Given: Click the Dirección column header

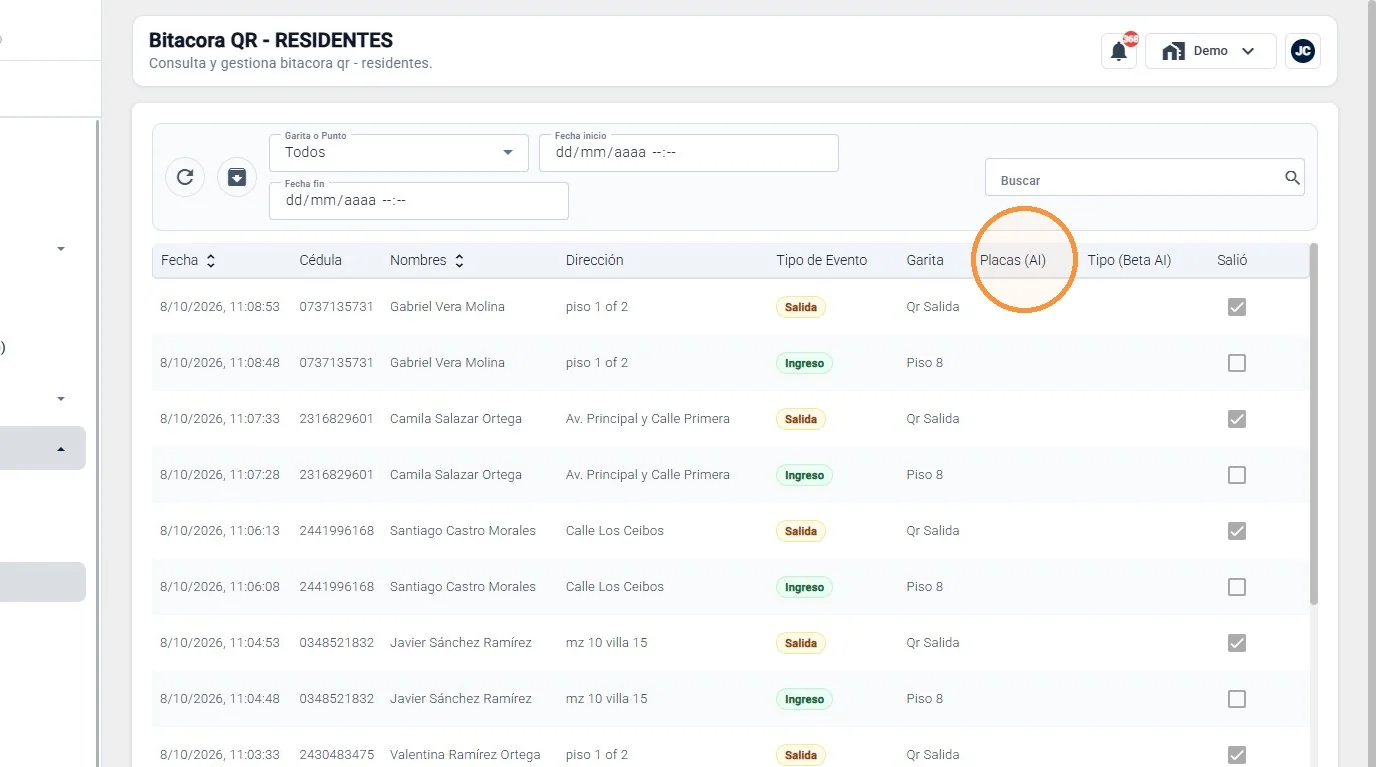Looking at the screenshot, I should tap(595, 260).
